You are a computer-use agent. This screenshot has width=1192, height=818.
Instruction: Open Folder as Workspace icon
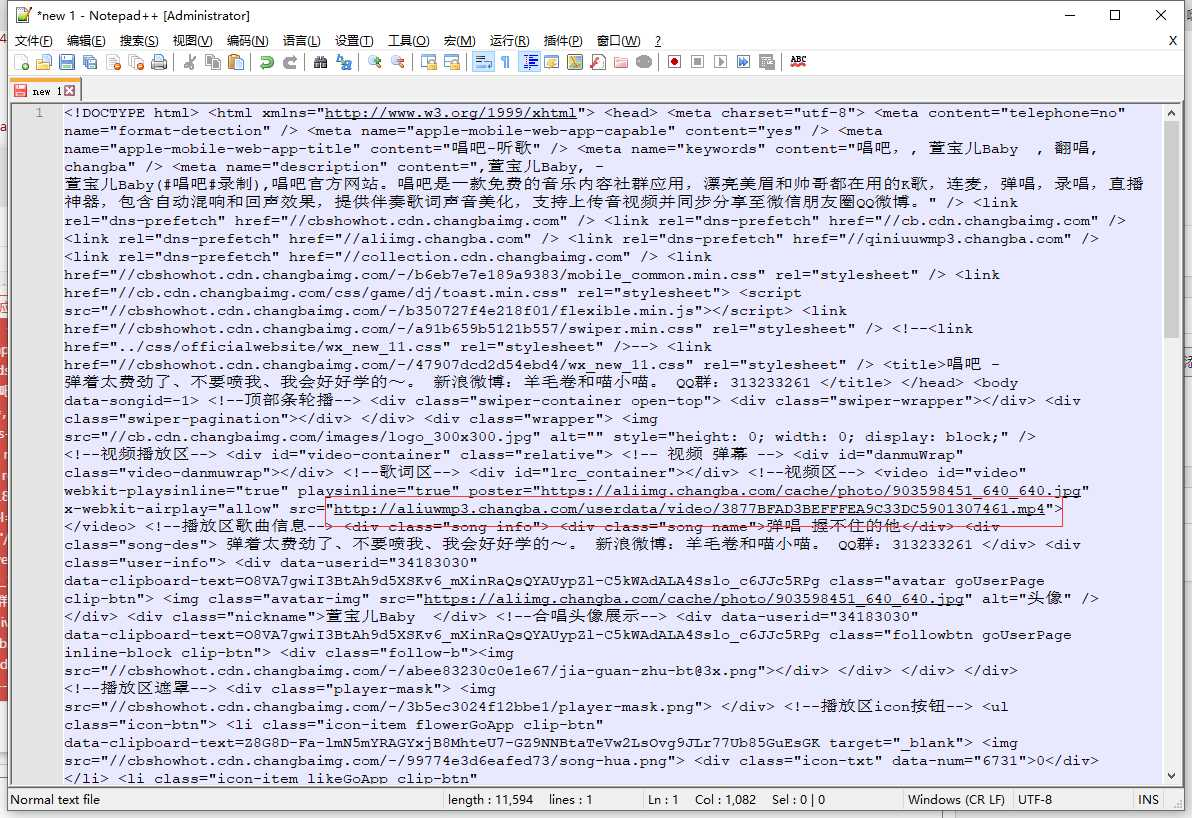click(x=621, y=62)
